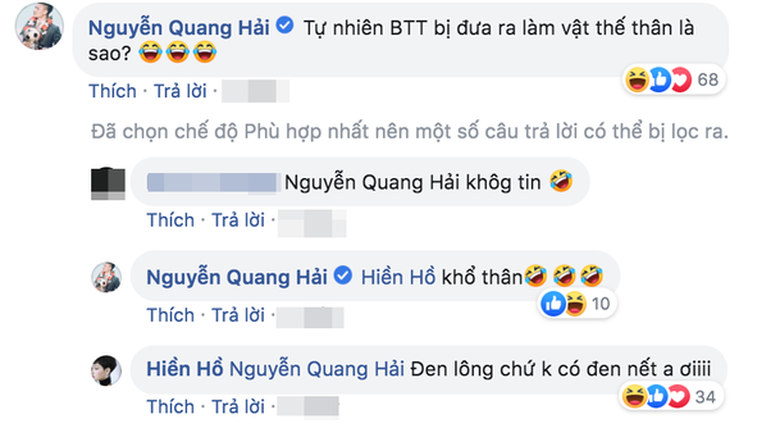Open reactions showing 10 on 'khổ thân' reply

[578, 304]
